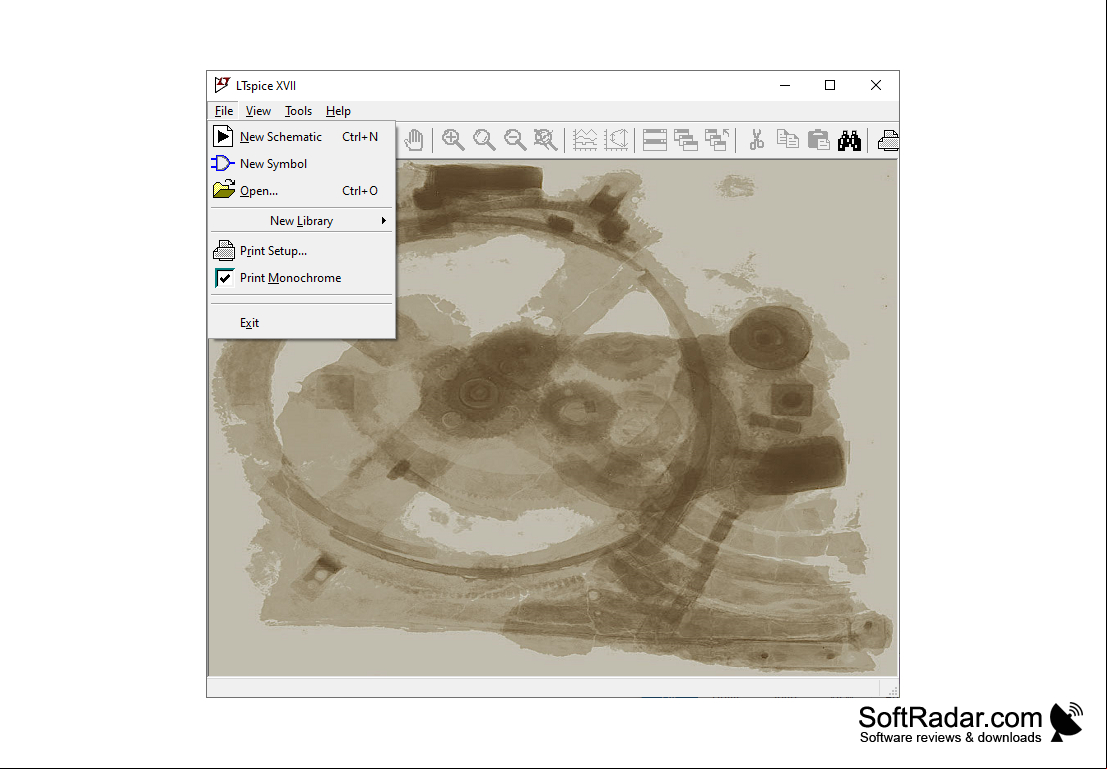Click the Halt hand icon in toolbar
The width and height of the screenshot is (1107, 769).
tap(414, 140)
